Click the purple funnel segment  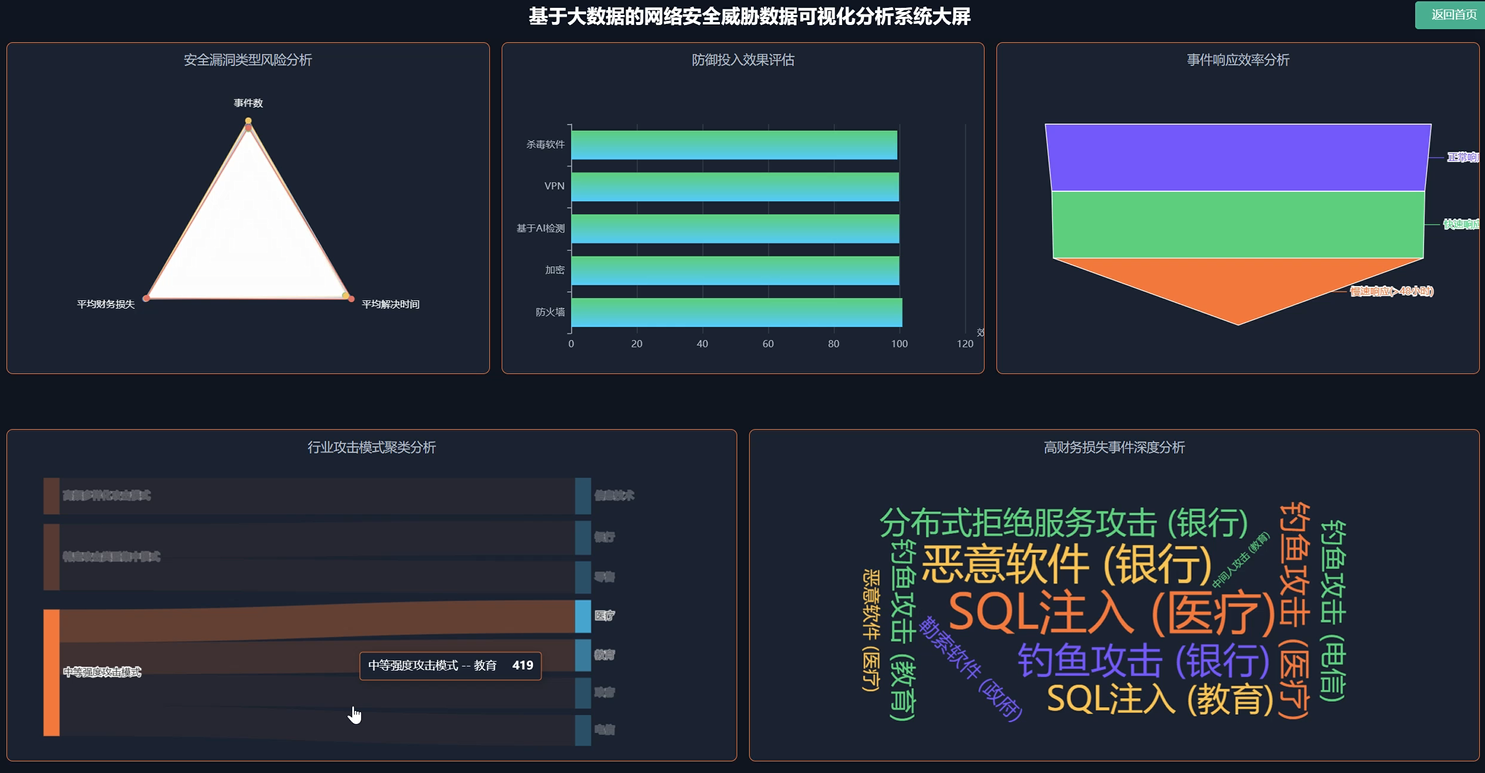coord(1238,157)
